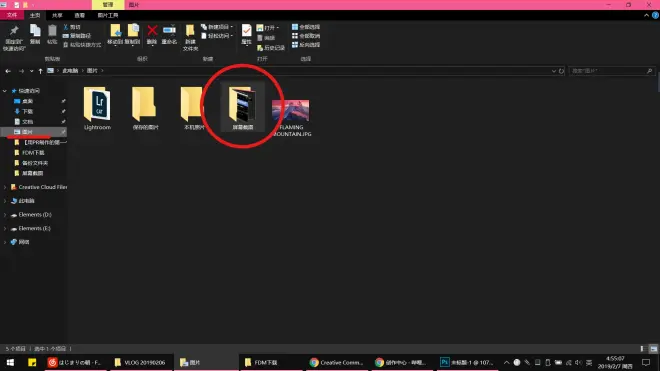Switch to the 共享 (Share) ribbon tab
Viewport: 660px width, 371px height.
(57, 15)
